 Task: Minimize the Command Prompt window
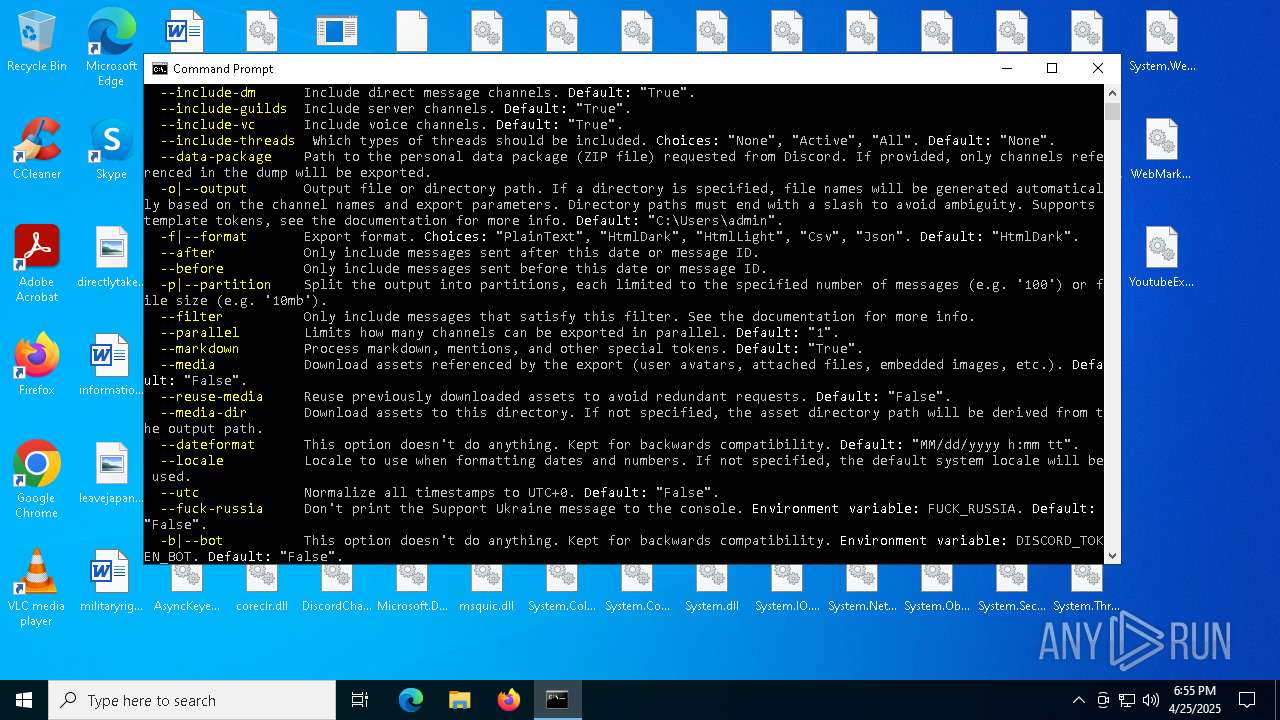pos(1006,69)
